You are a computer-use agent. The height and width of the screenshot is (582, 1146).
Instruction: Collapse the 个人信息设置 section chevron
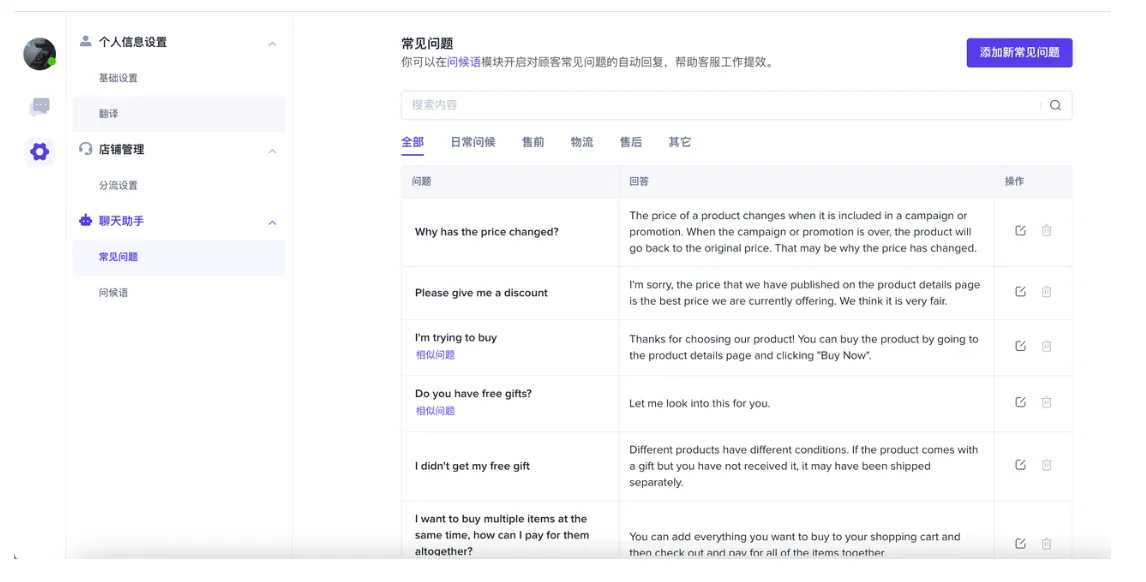pyautogui.click(x=272, y=44)
